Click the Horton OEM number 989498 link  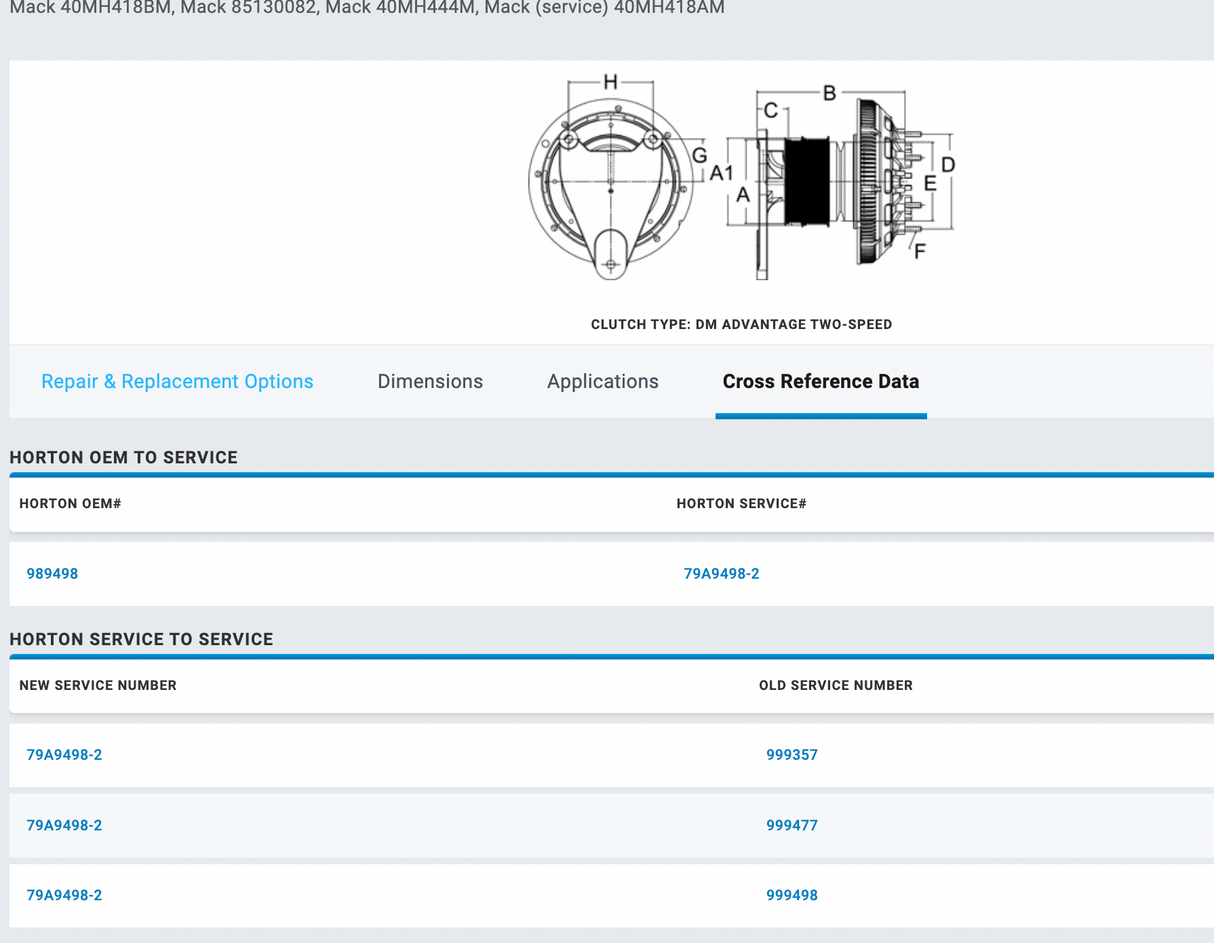click(x=52, y=573)
